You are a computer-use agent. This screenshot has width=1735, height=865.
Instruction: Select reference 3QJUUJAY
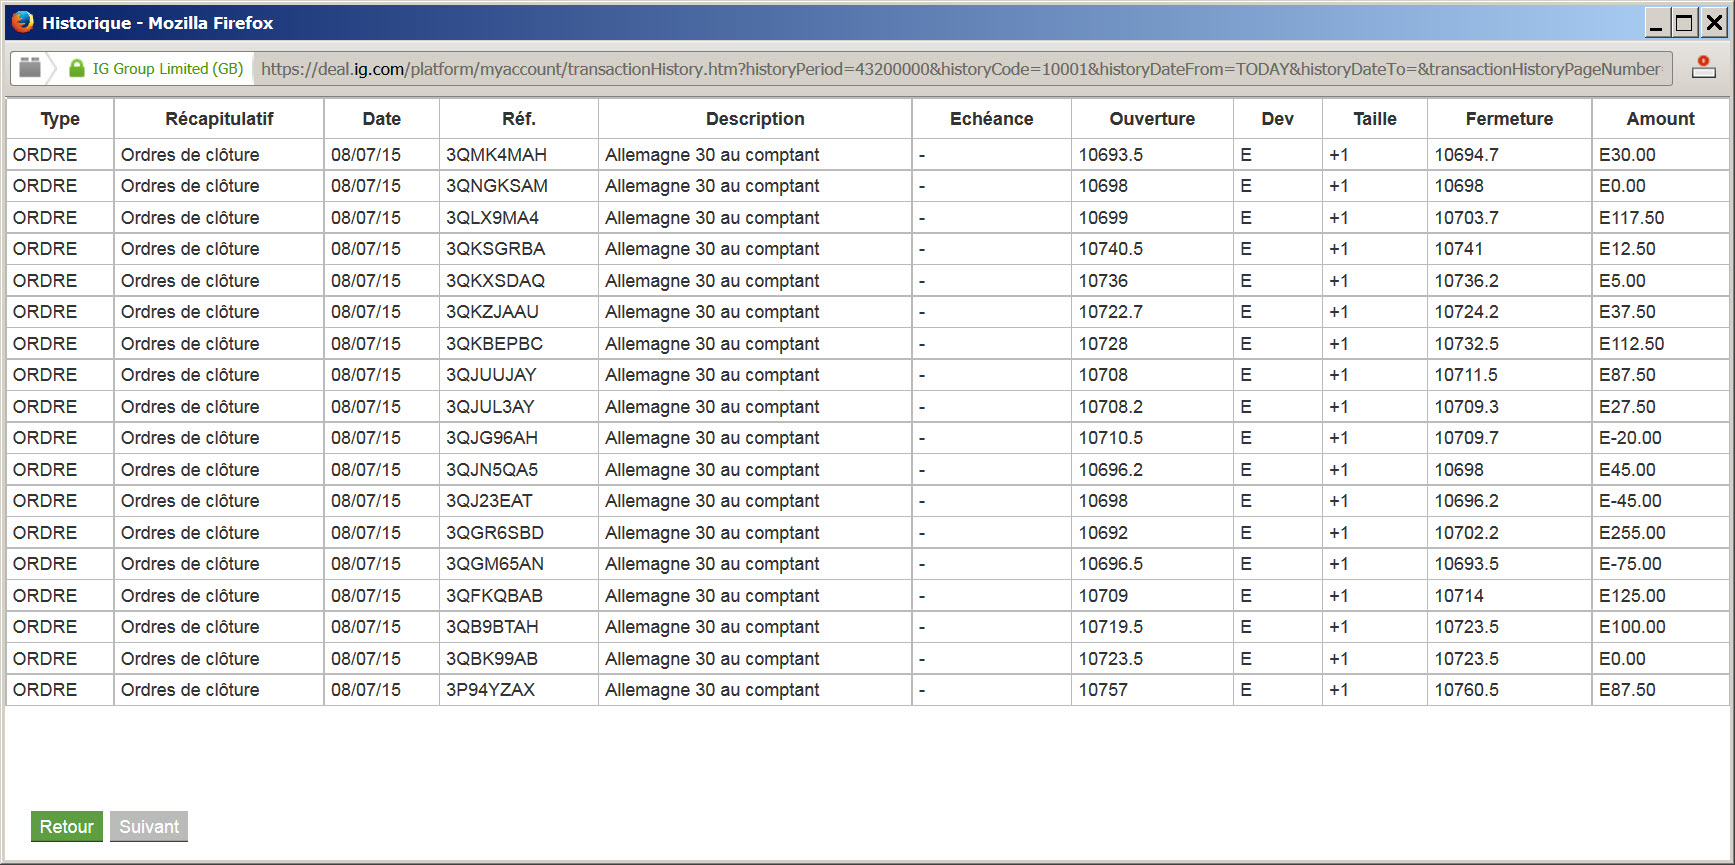[491, 375]
